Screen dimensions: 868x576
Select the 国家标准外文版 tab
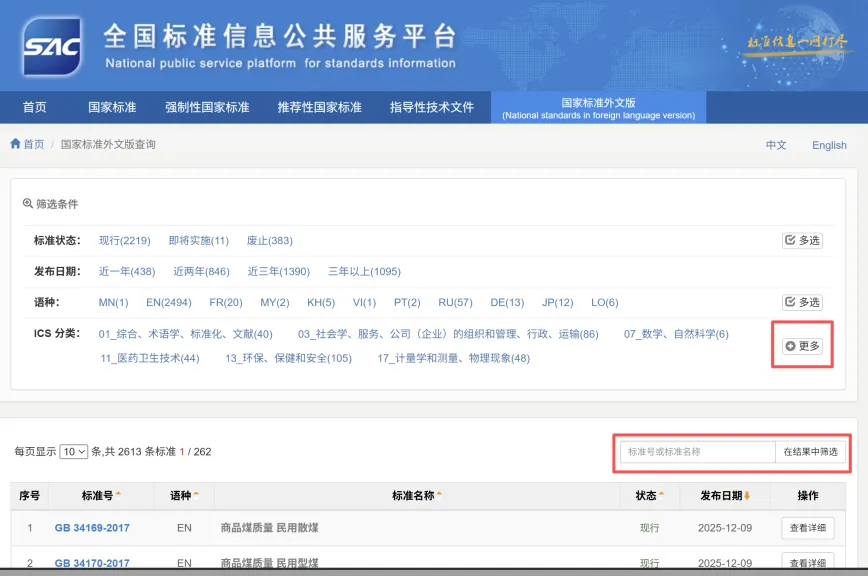pos(598,108)
